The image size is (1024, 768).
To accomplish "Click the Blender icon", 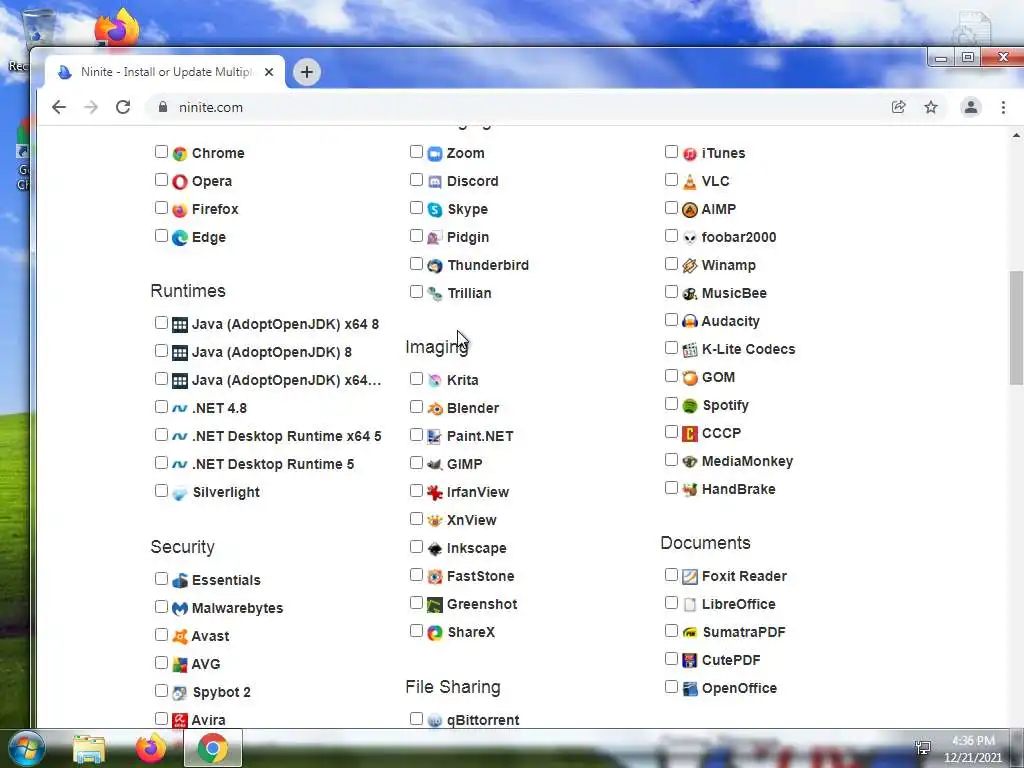I will 435,409.
